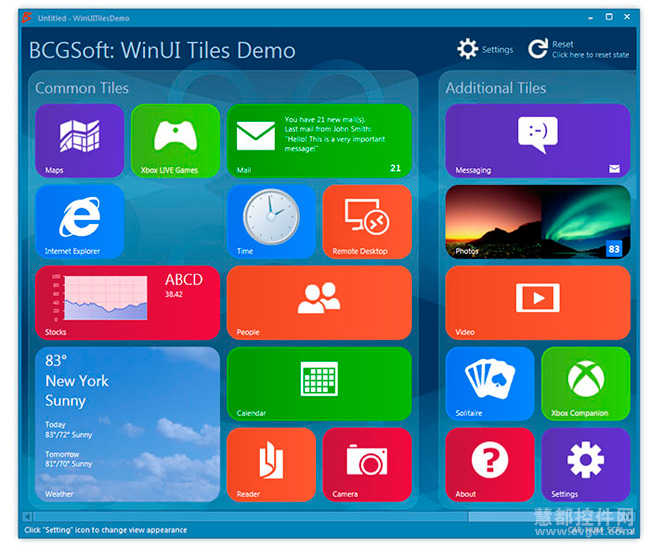Launch the Solitaire tile
This screenshot has height=548, width=650.
(490, 384)
